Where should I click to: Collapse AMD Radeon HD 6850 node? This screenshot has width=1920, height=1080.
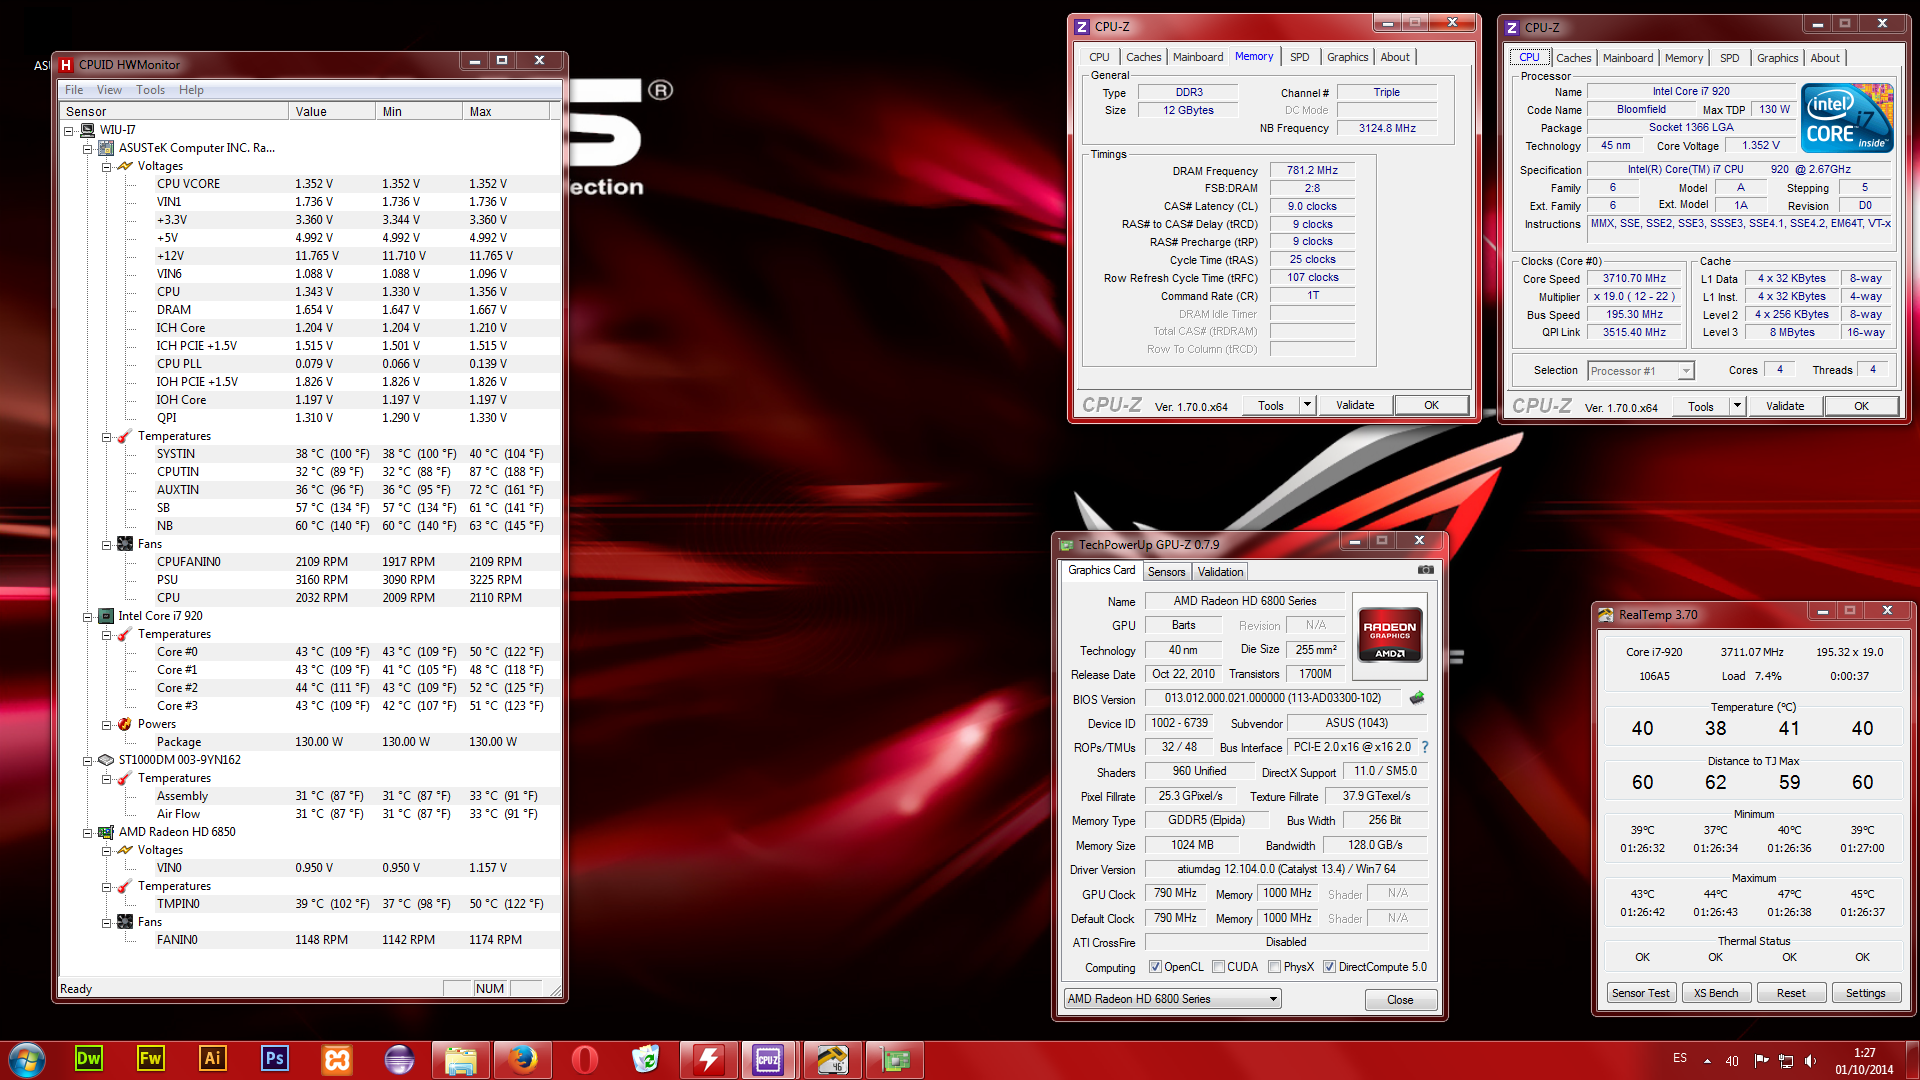(x=87, y=833)
